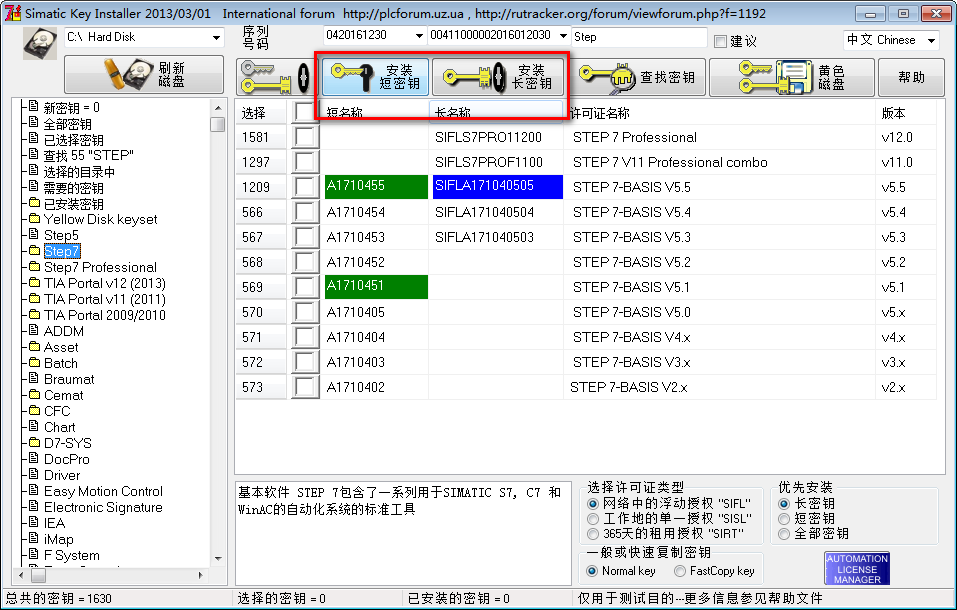Click the document icon beside F System

[x=34, y=554]
